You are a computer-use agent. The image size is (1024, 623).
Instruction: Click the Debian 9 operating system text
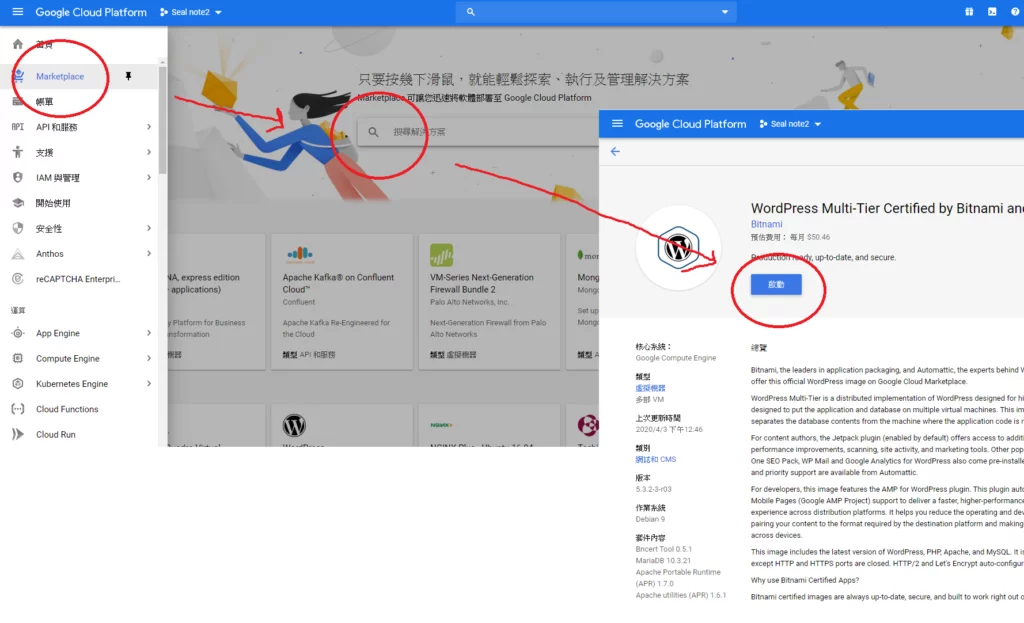(650, 519)
